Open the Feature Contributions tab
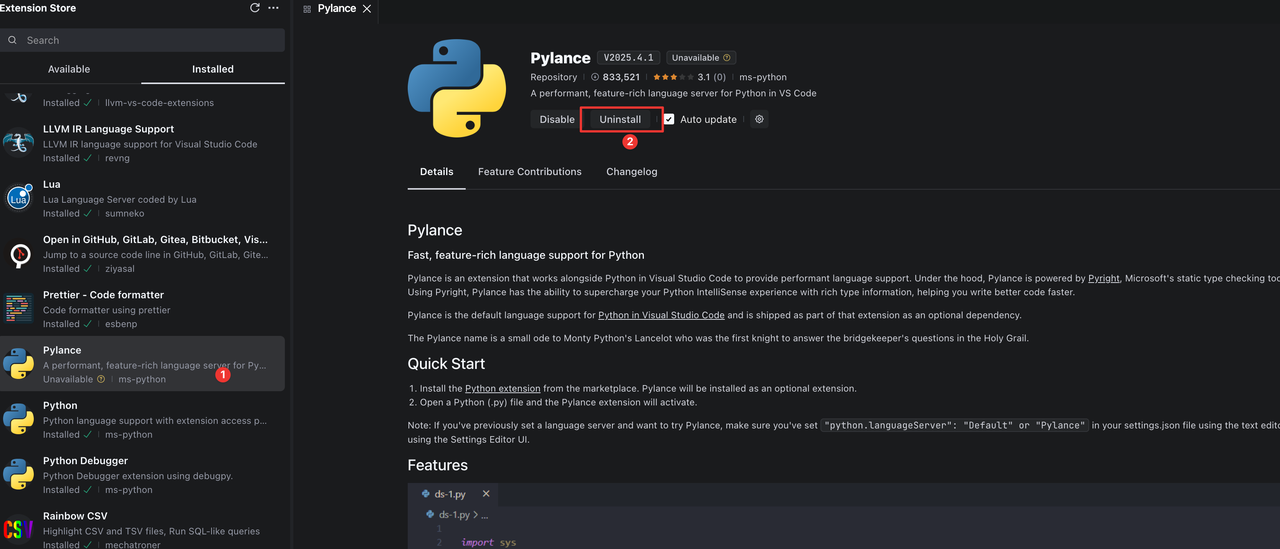 pyautogui.click(x=529, y=172)
